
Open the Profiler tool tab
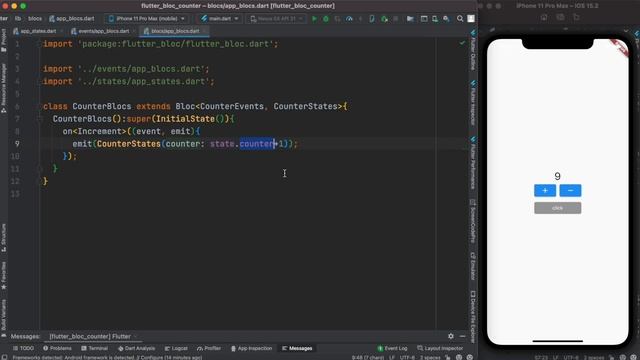[209, 348]
